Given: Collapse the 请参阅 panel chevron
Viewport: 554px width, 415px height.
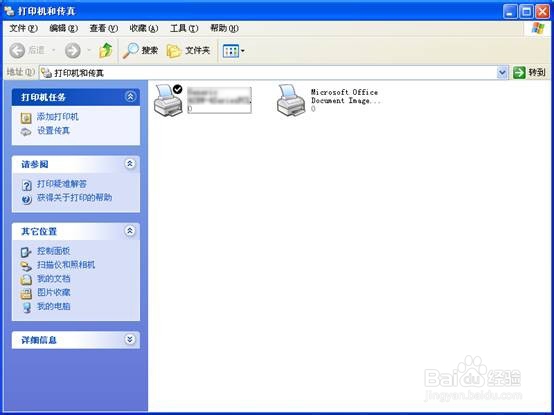Looking at the screenshot, I should pyautogui.click(x=130, y=164).
